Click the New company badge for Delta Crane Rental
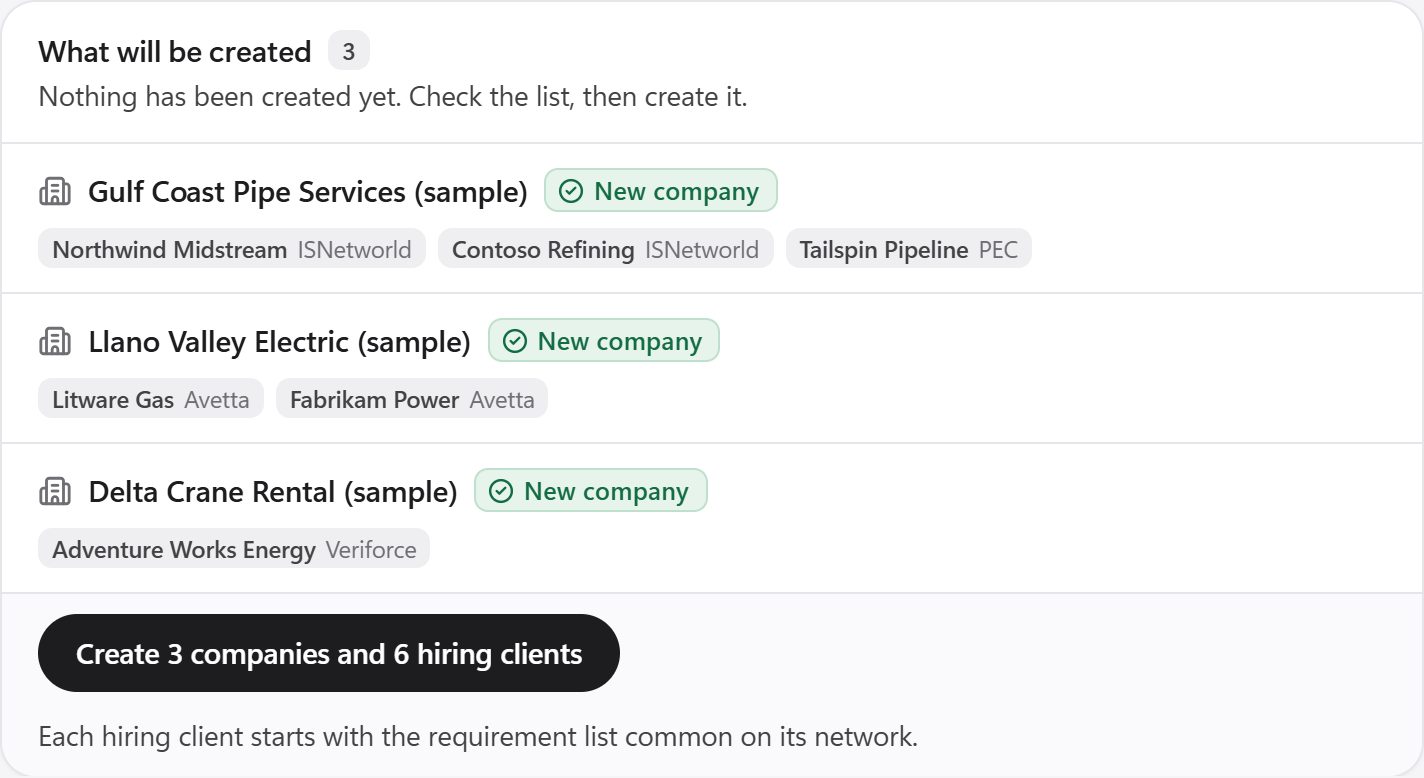This screenshot has width=1424, height=778. coord(591,491)
